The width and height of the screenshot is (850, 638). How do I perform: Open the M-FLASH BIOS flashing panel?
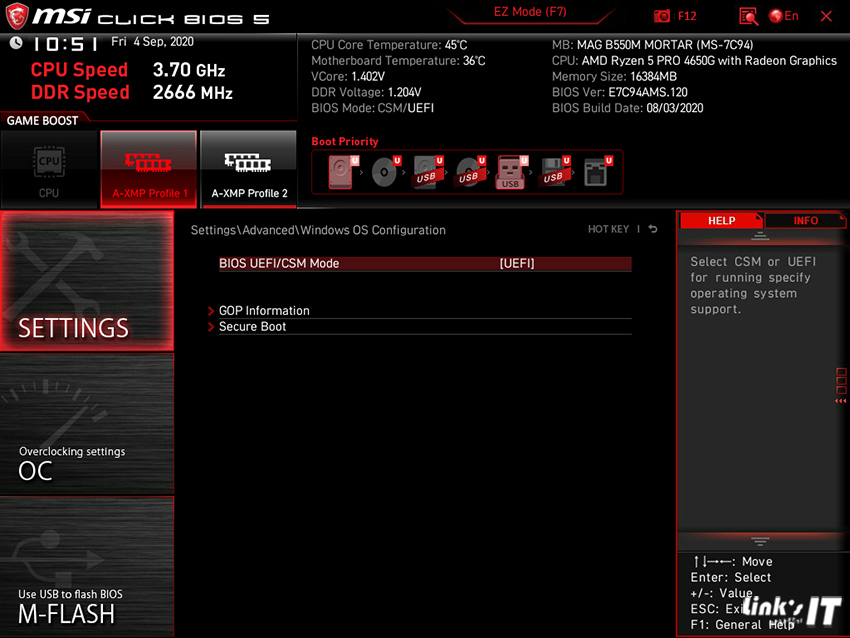coord(87,566)
